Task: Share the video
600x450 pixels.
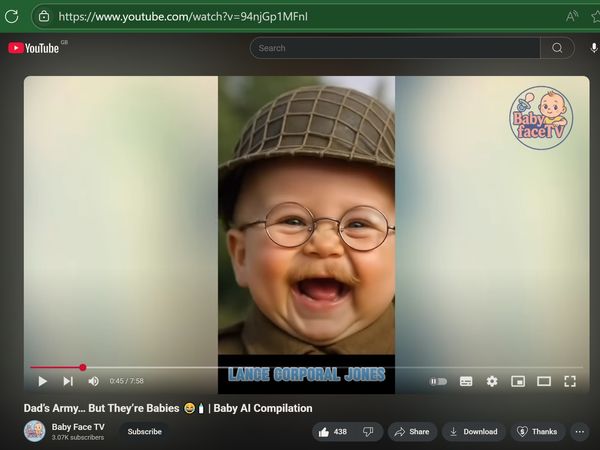Action: 412,432
